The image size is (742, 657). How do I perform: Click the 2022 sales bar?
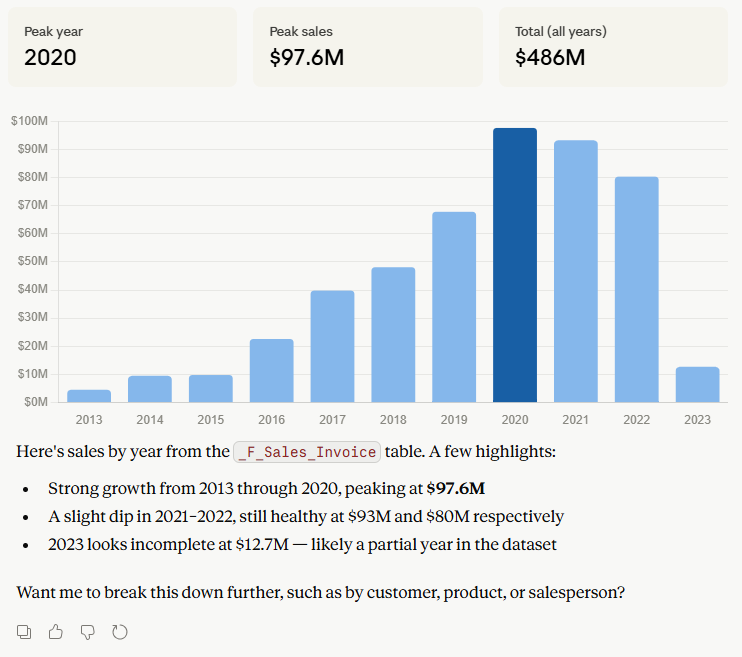[x=636, y=290]
